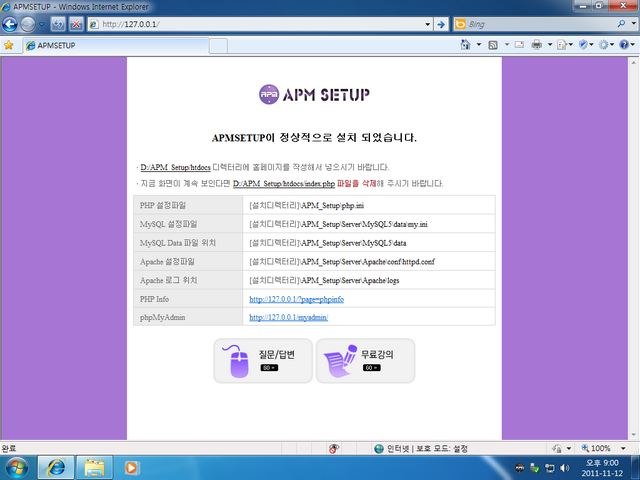This screenshot has height=480, width=640.
Task: Click the Favorites star icon
Action: (x=9, y=45)
